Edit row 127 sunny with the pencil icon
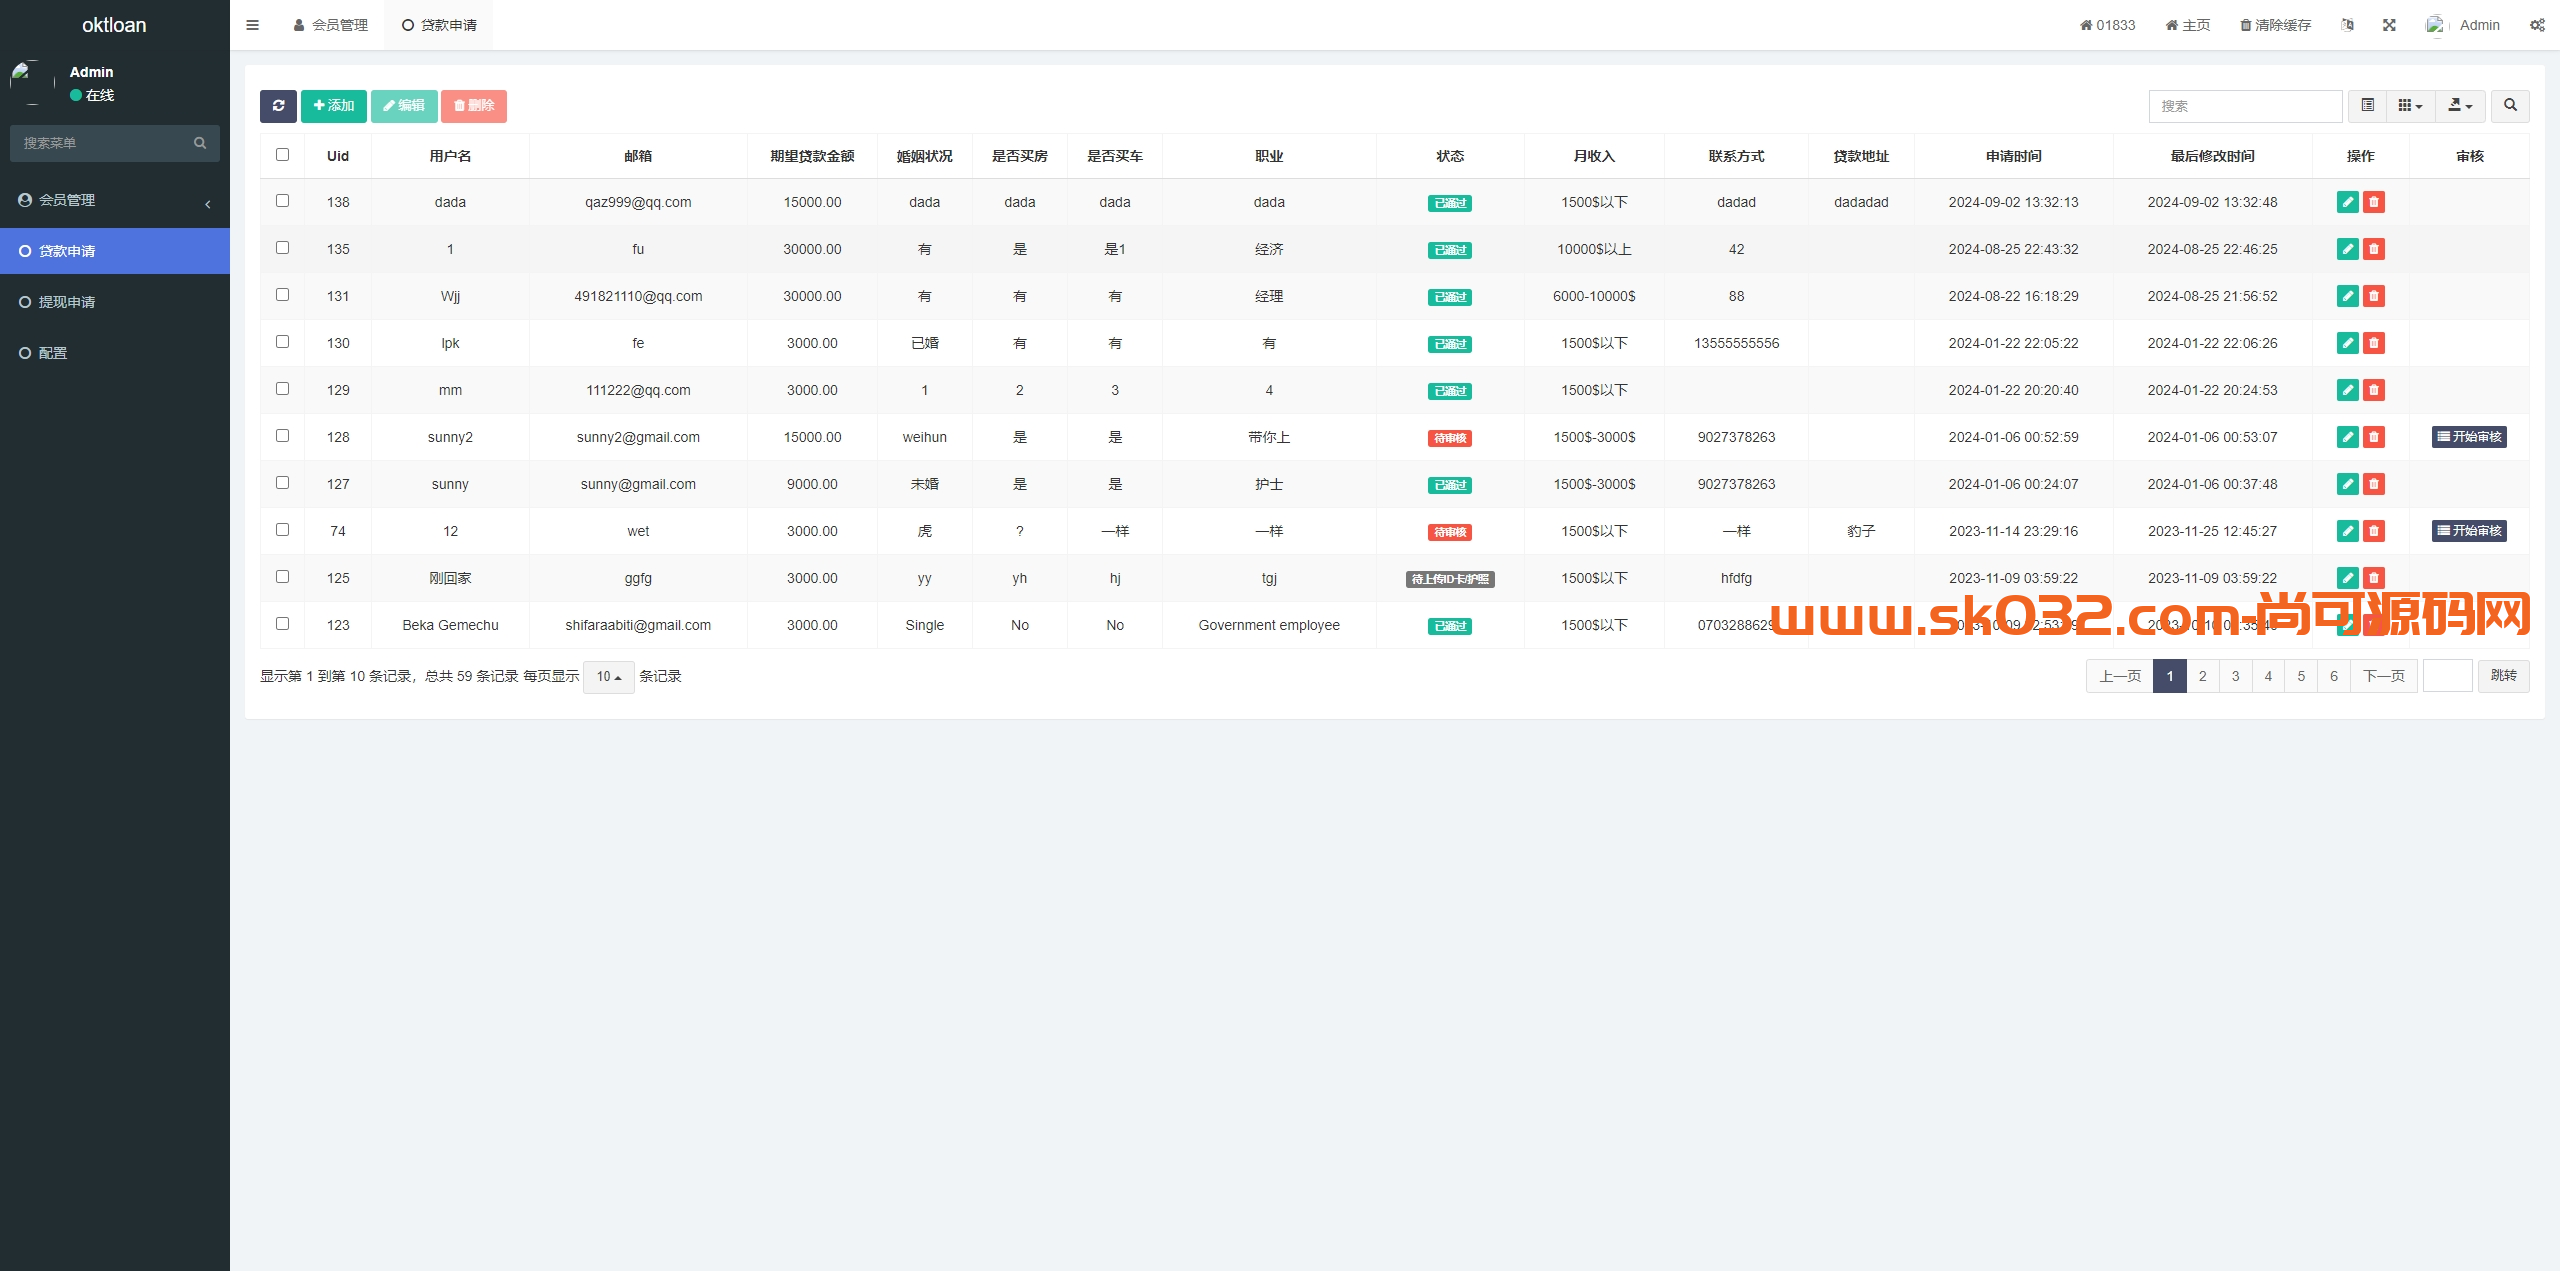2560x1271 pixels. point(2348,484)
